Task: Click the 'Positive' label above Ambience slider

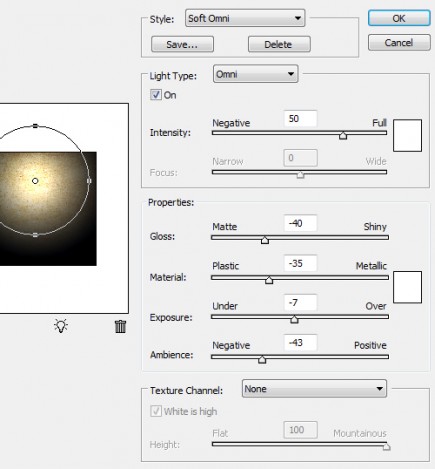Action: [x=370, y=345]
